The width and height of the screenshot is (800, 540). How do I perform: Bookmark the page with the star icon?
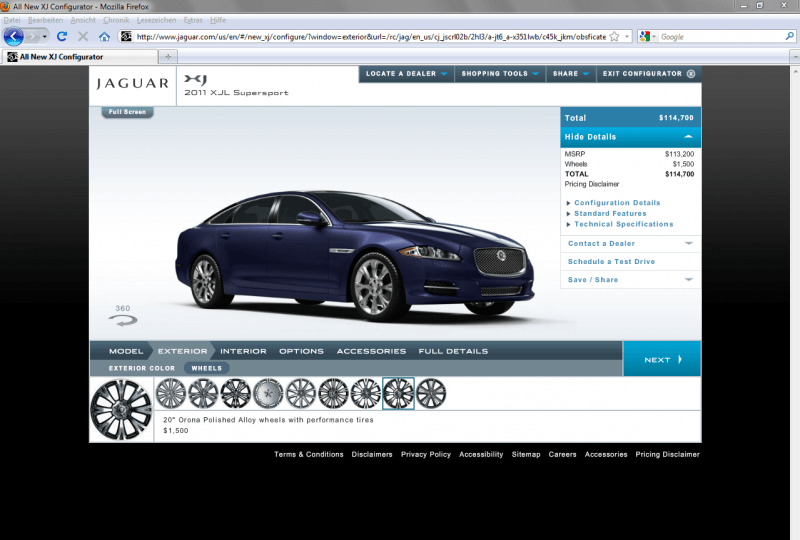tap(614, 37)
